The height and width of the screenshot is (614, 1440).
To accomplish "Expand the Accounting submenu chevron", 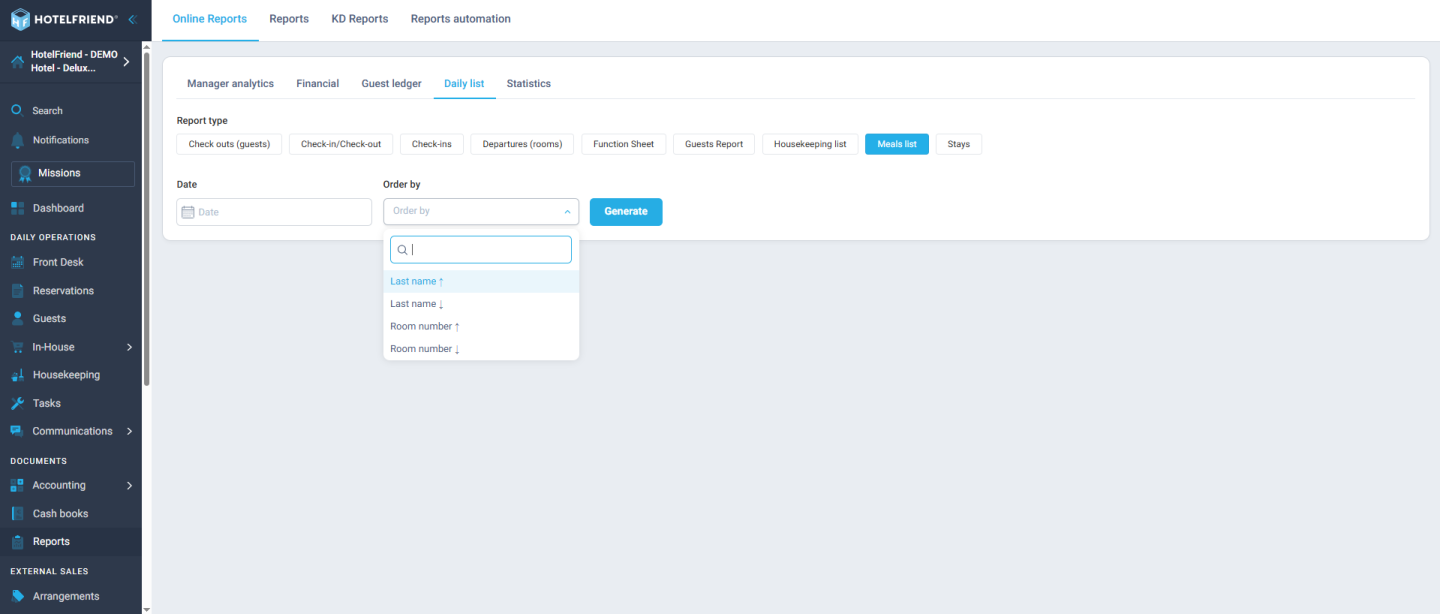I will tap(129, 485).
